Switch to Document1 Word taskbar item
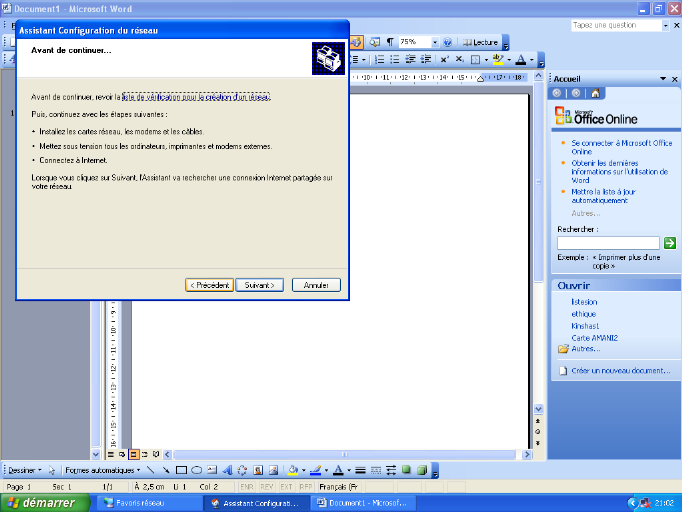The image size is (682, 512). [364, 503]
